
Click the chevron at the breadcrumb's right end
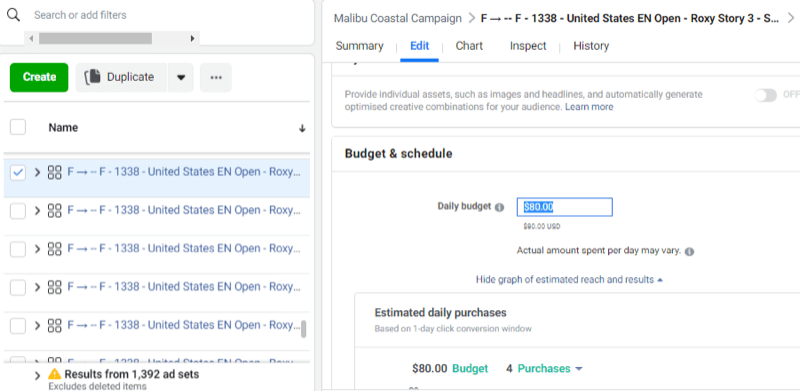(x=791, y=19)
